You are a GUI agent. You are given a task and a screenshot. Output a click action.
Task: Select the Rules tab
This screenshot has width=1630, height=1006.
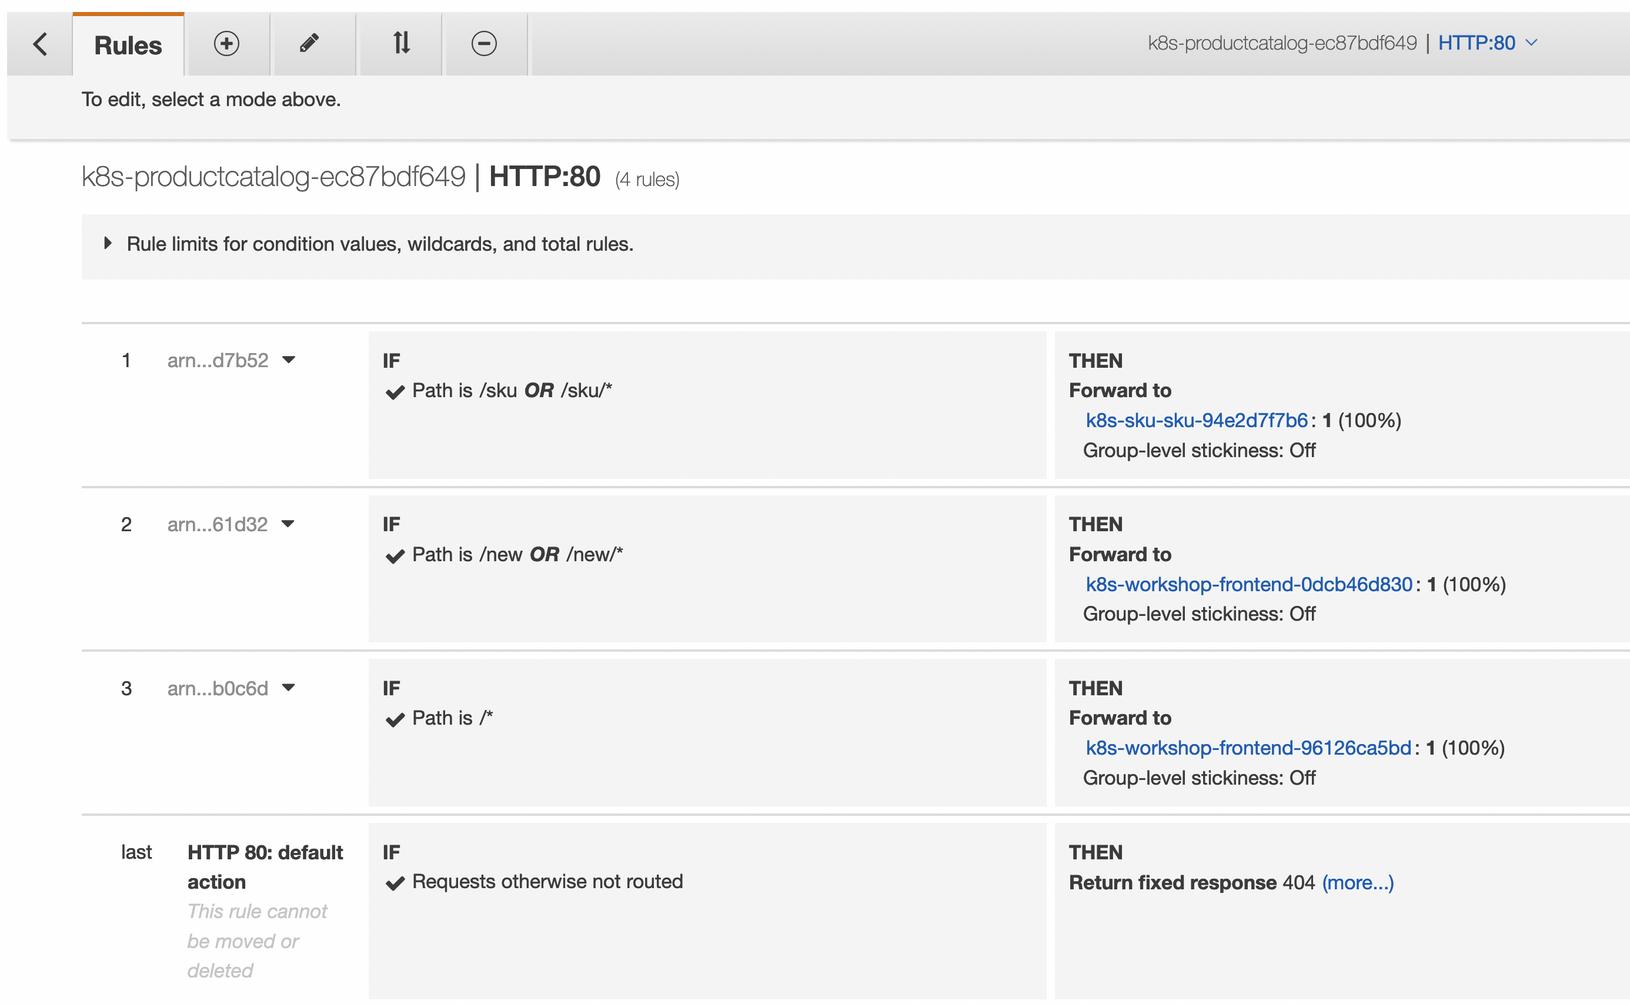pos(128,46)
